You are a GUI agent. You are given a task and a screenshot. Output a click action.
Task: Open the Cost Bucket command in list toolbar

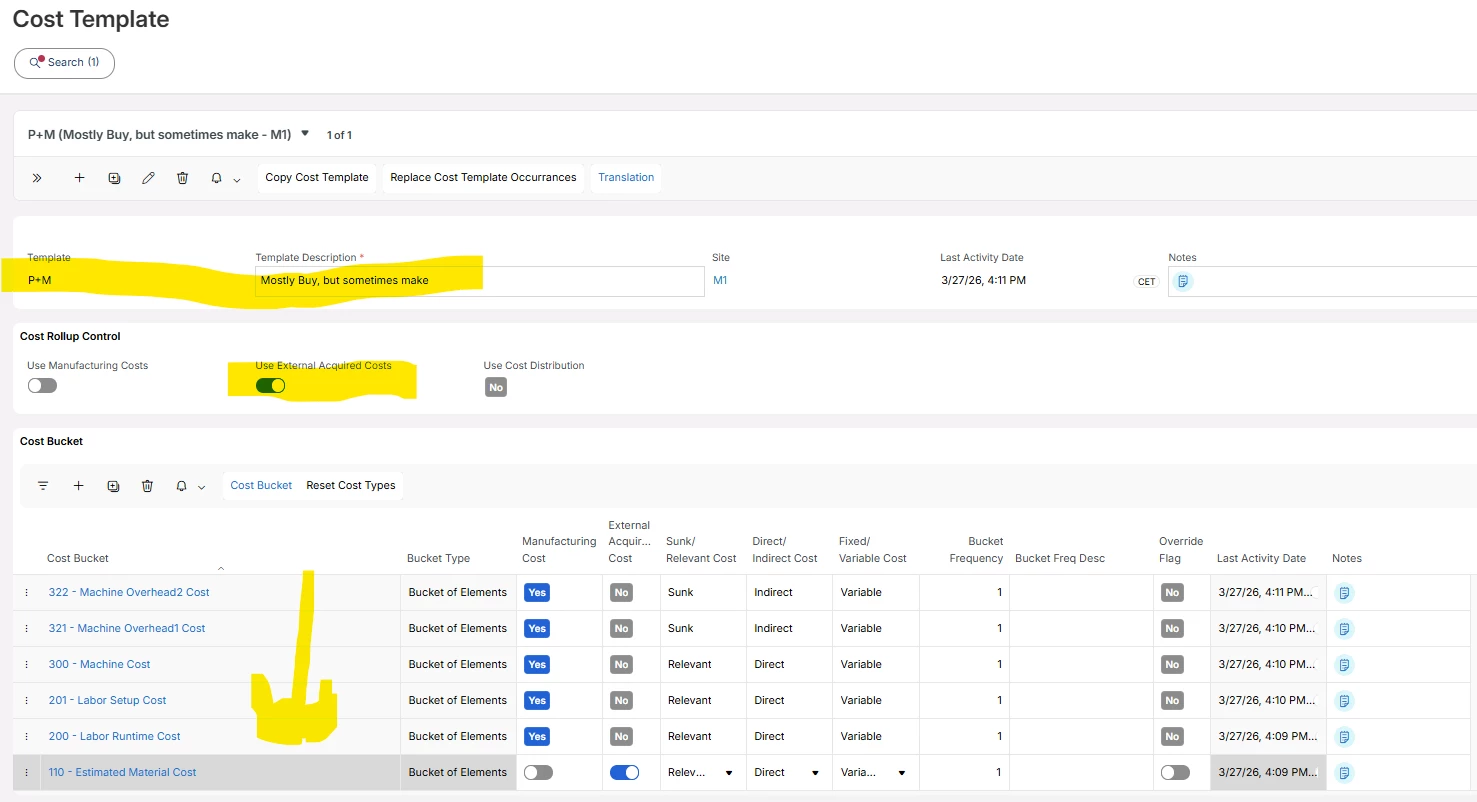[261, 486]
